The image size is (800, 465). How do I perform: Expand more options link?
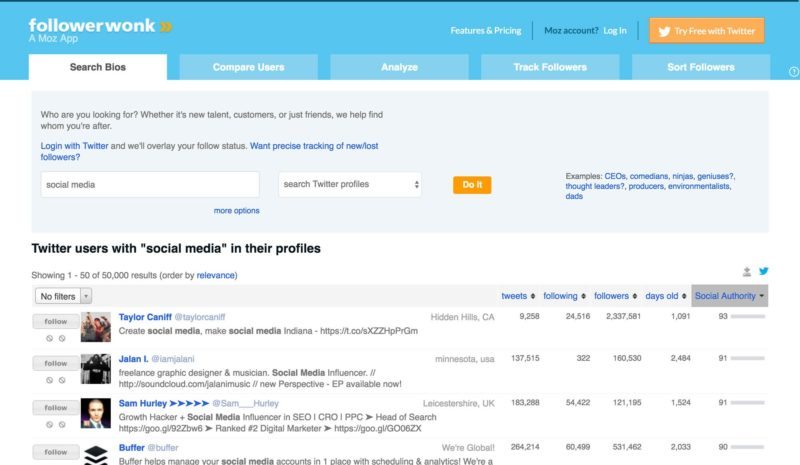(x=236, y=210)
